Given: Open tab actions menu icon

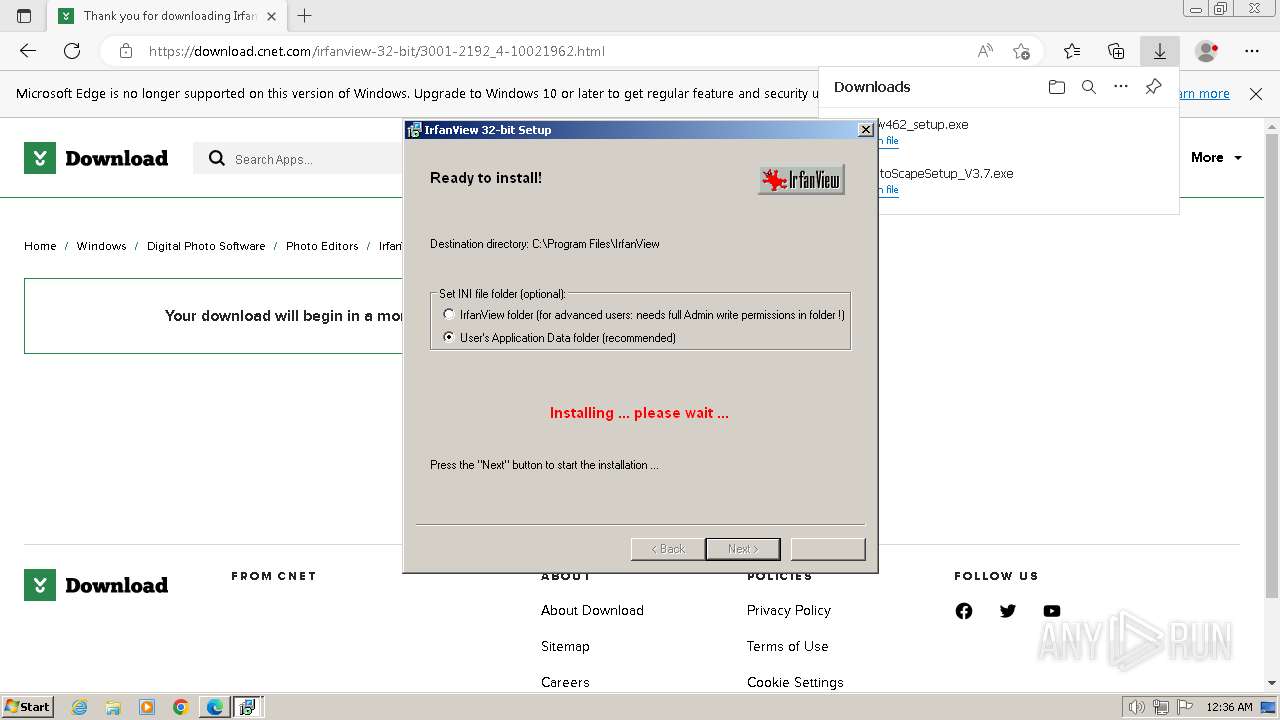Looking at the screenshot, I should point(24,16).
